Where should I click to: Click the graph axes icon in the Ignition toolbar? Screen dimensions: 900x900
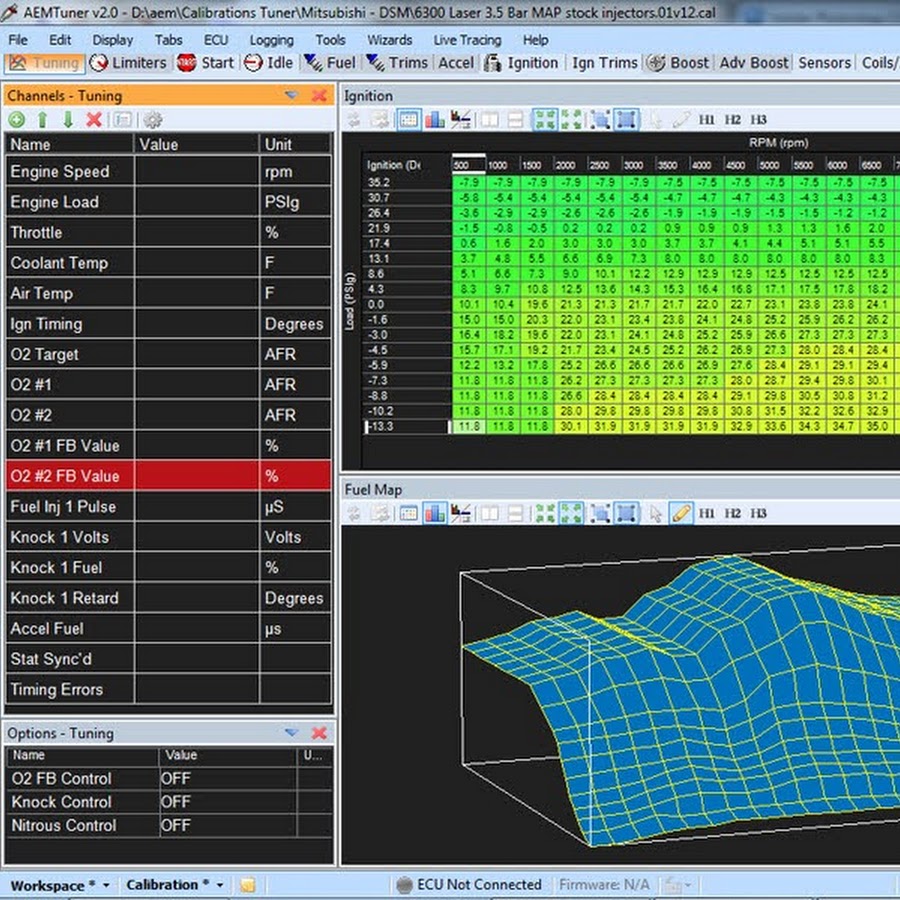(460, 119)
